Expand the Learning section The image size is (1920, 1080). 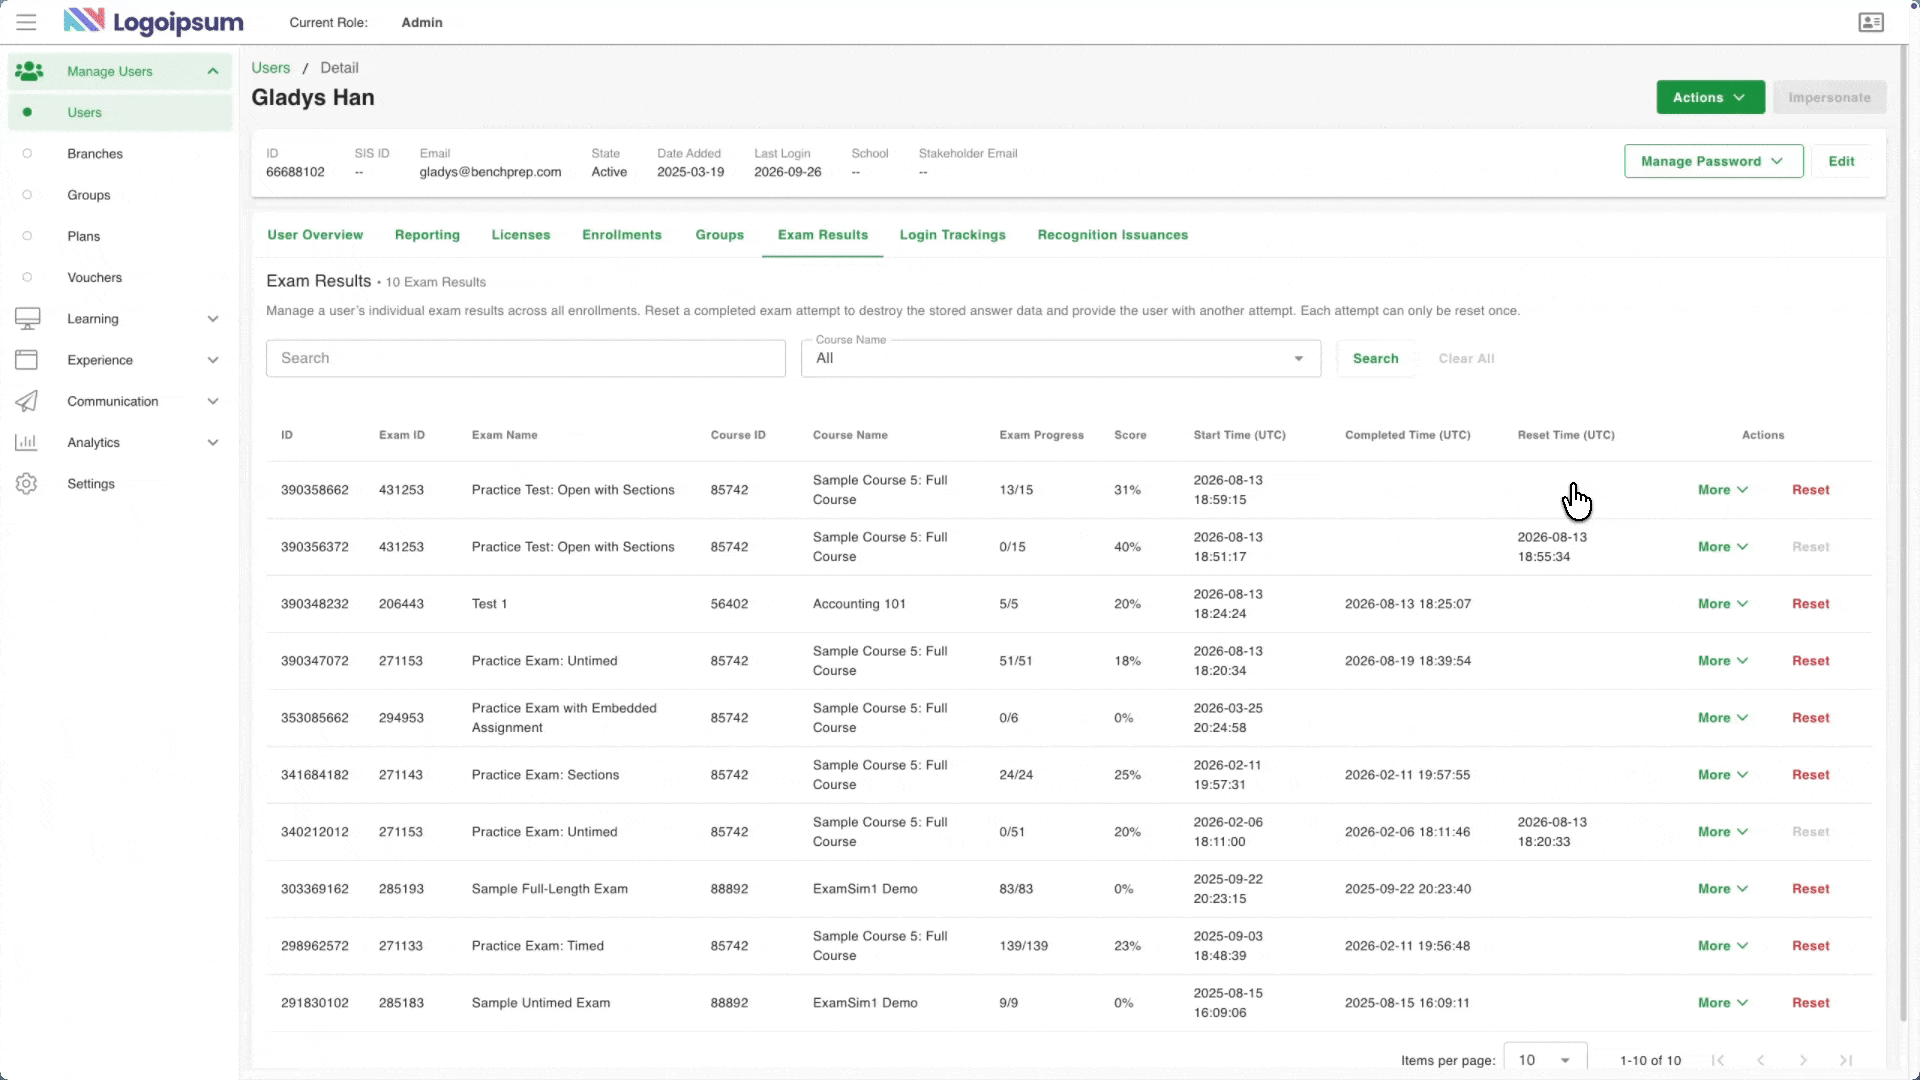213,319
